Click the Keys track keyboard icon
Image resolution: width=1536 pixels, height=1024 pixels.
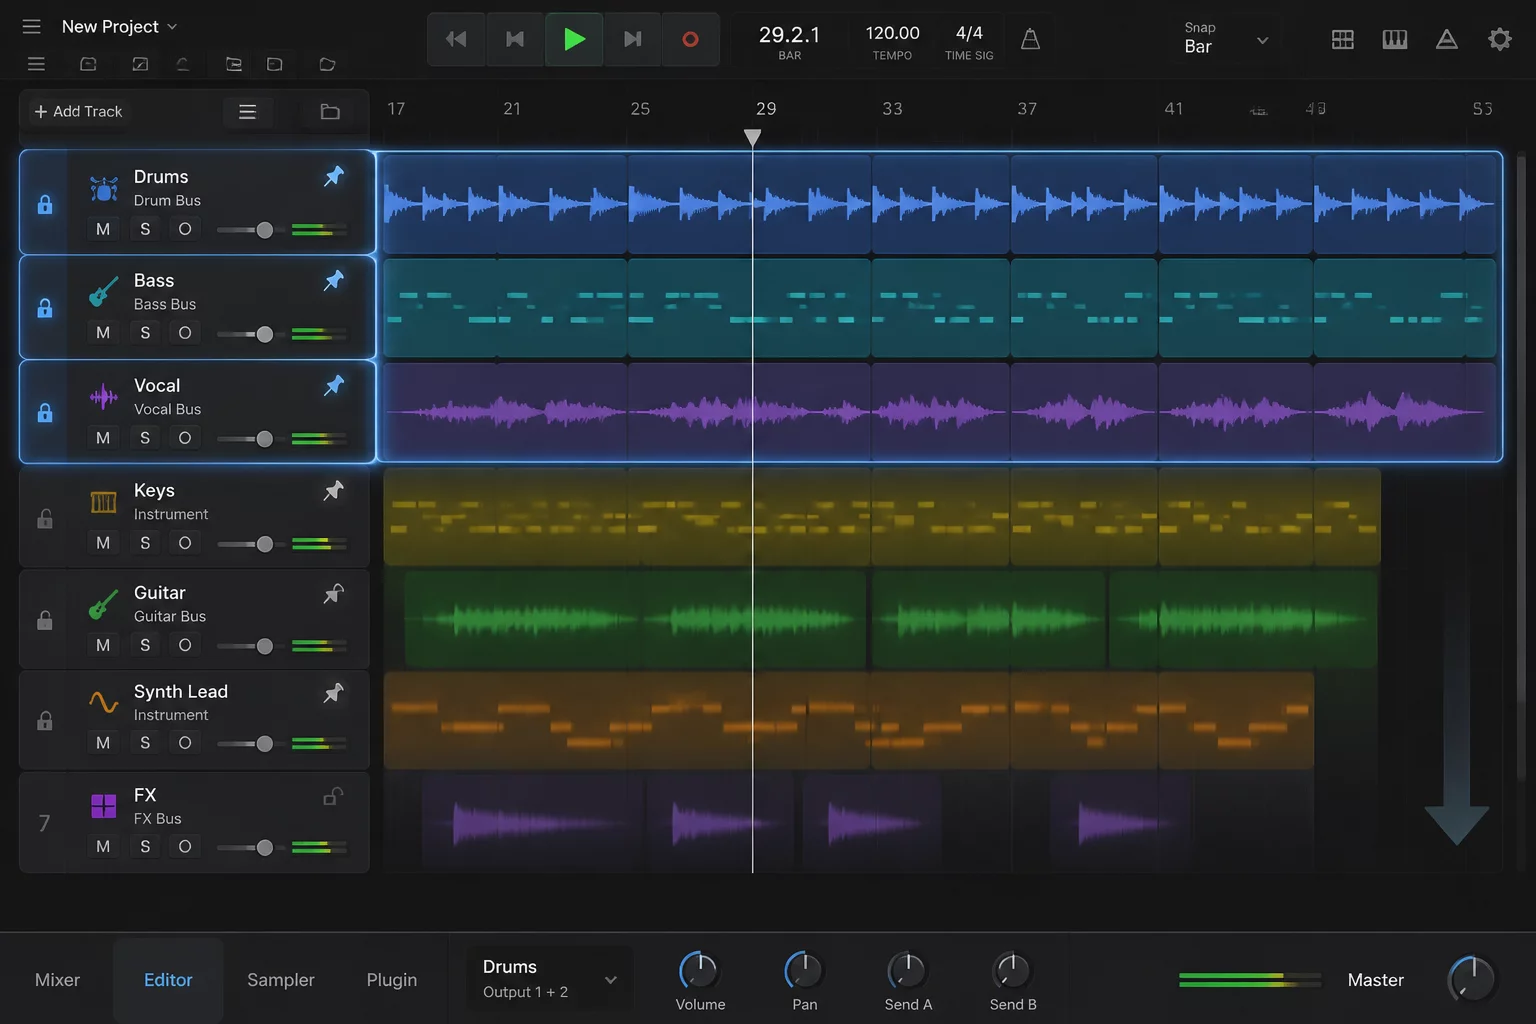coord(103,502)
